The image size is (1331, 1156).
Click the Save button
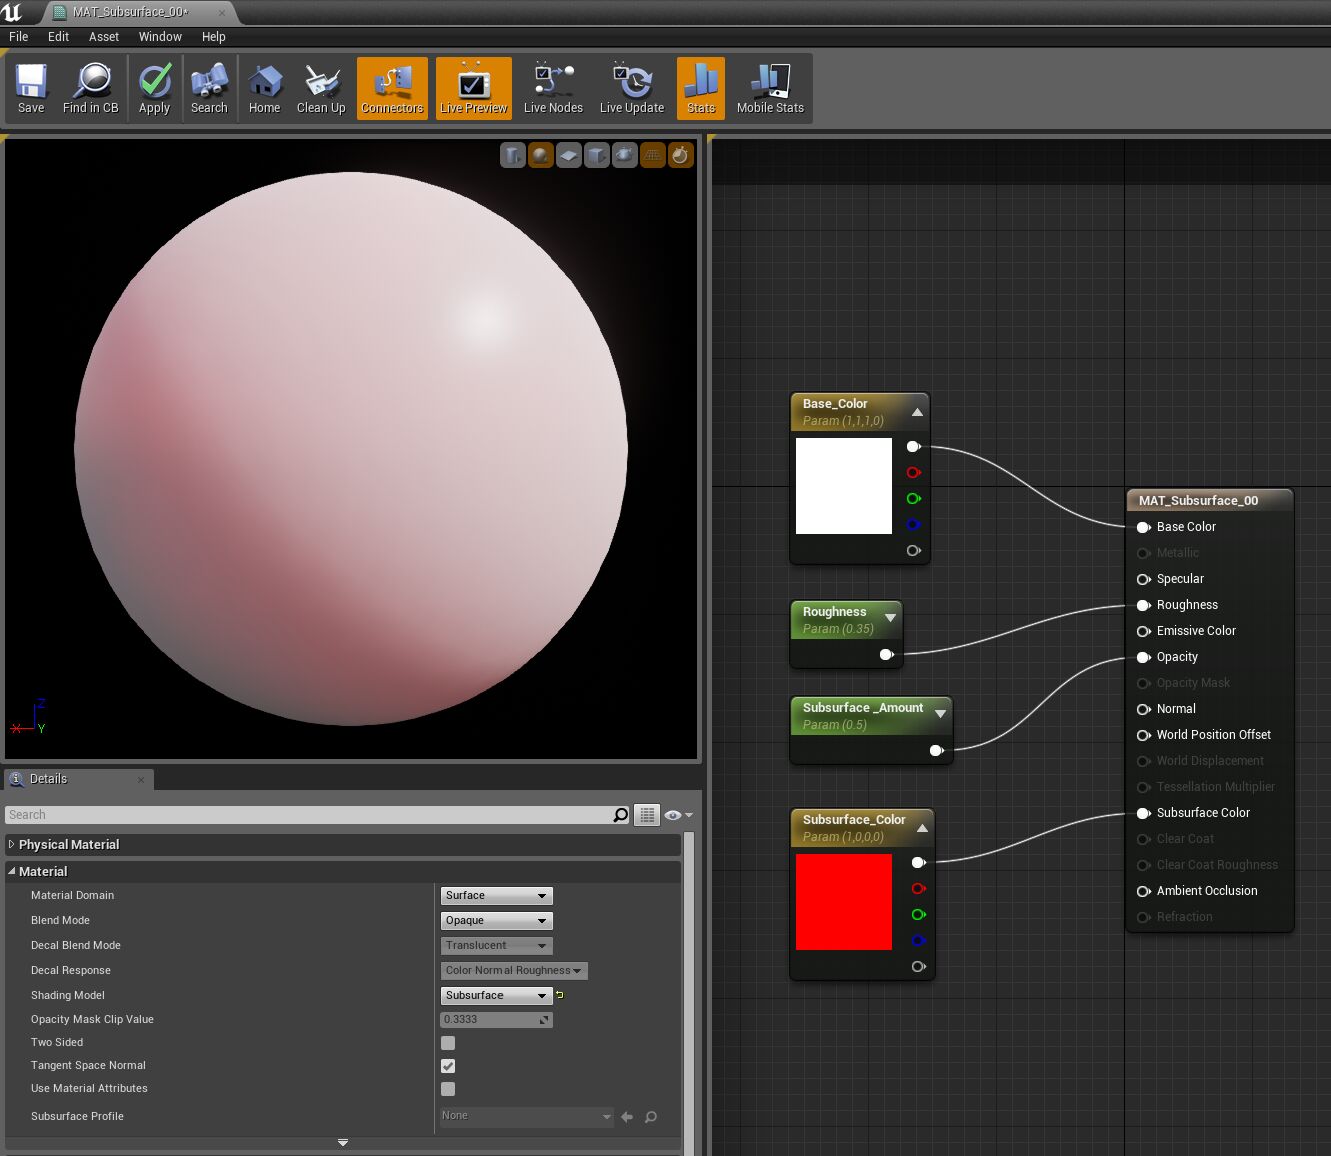(x=31, y=89)
